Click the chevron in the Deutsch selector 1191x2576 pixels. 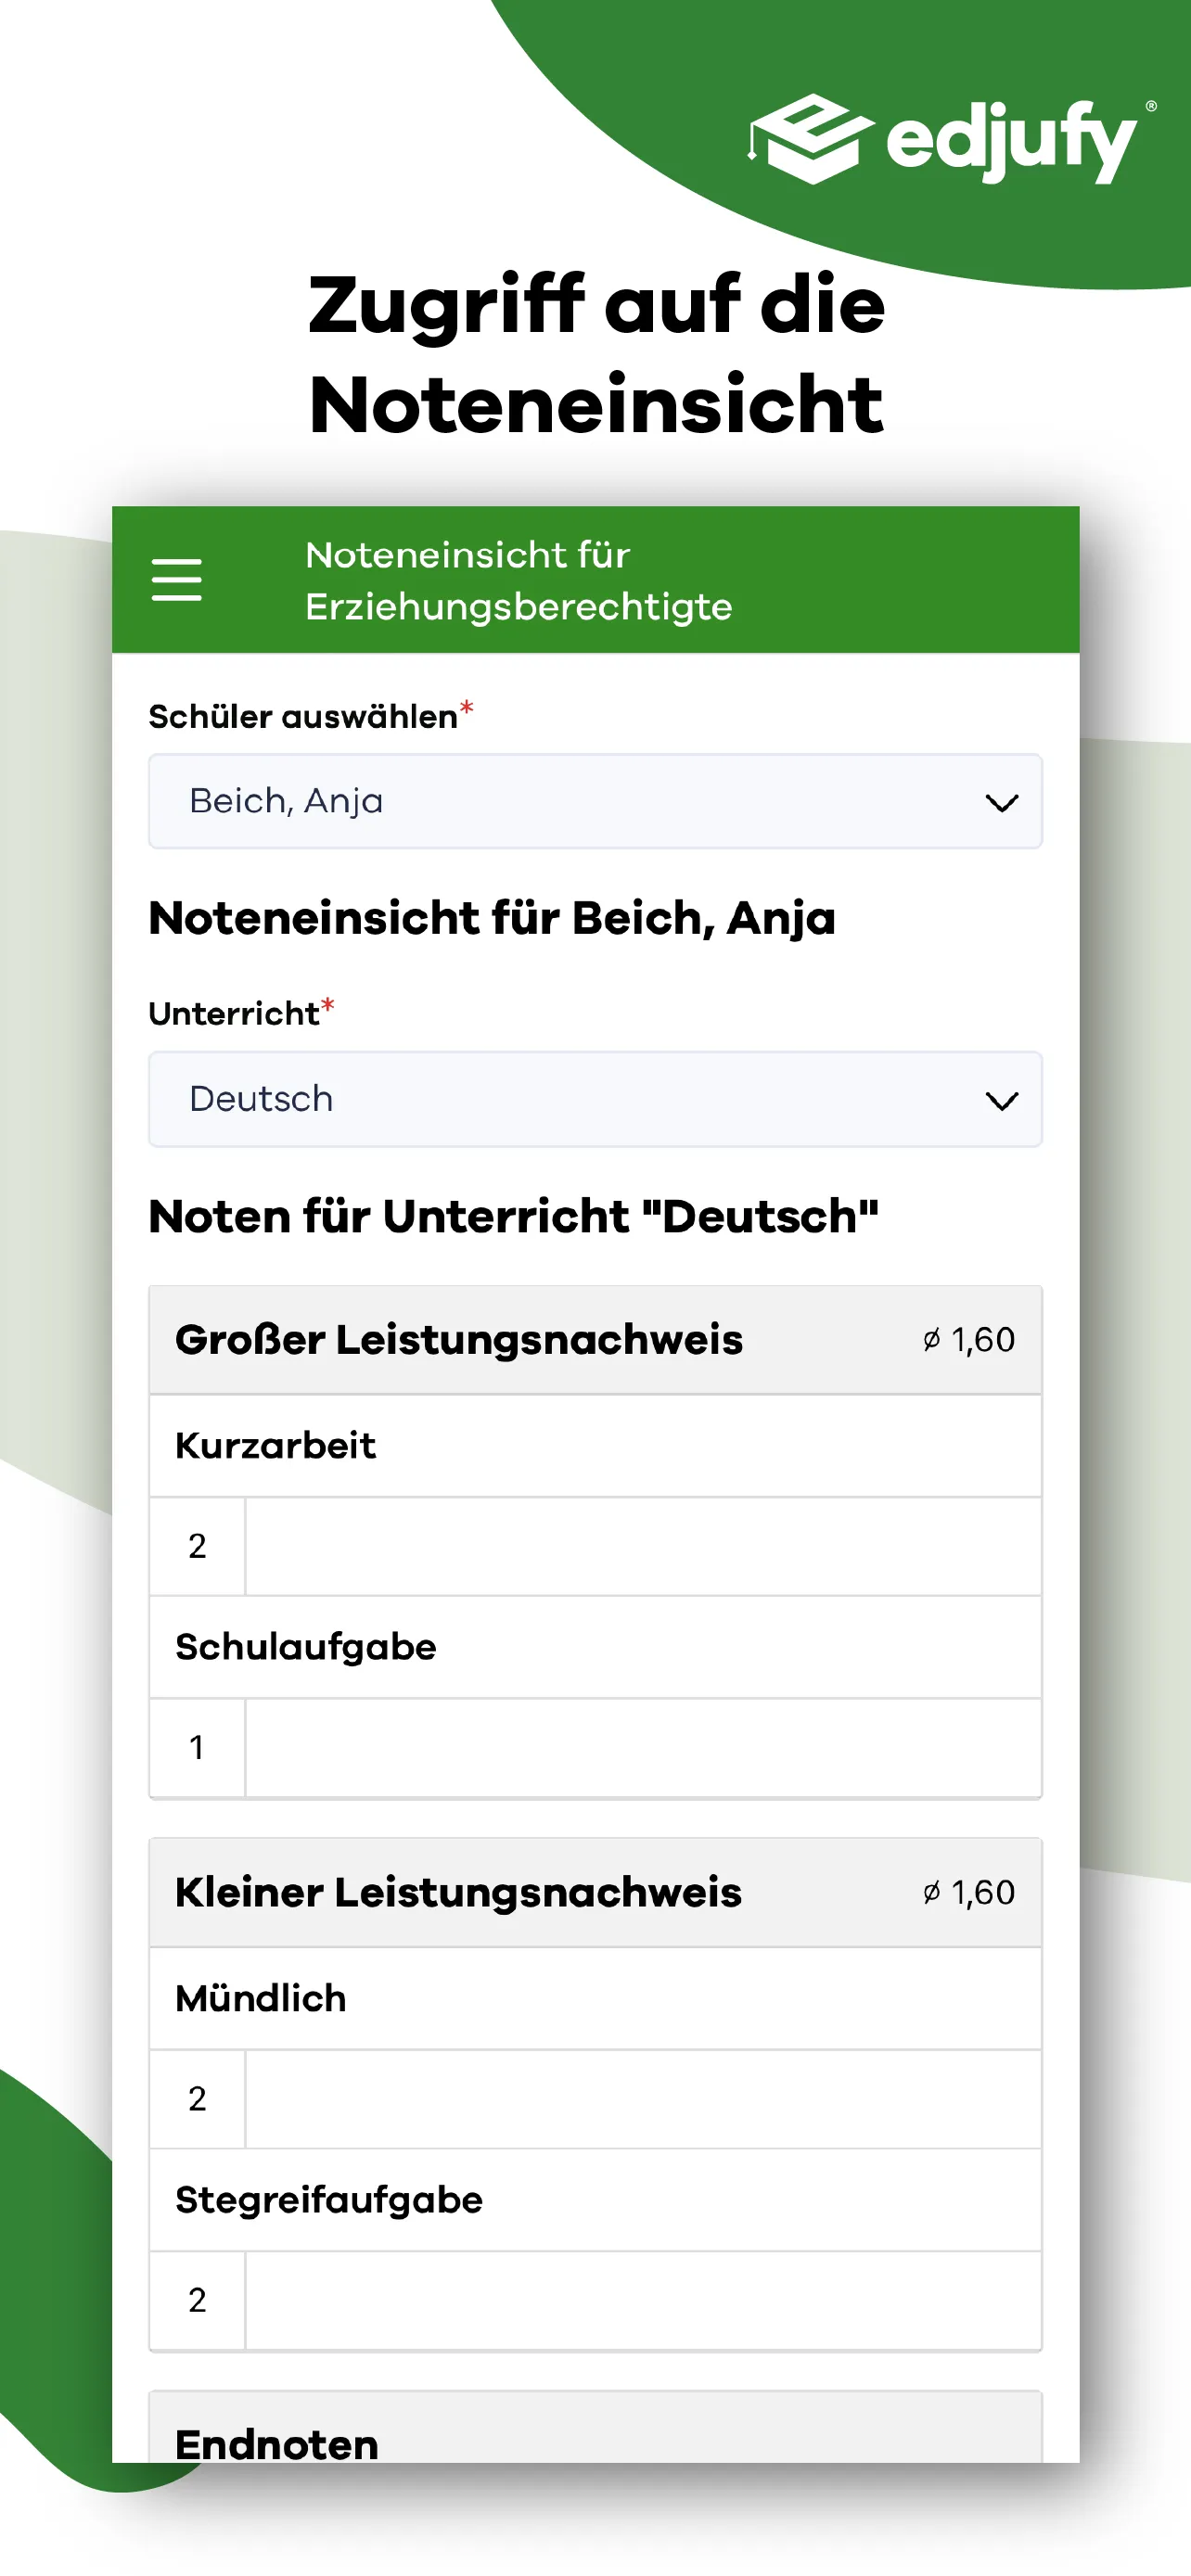coord(1003,1099)
